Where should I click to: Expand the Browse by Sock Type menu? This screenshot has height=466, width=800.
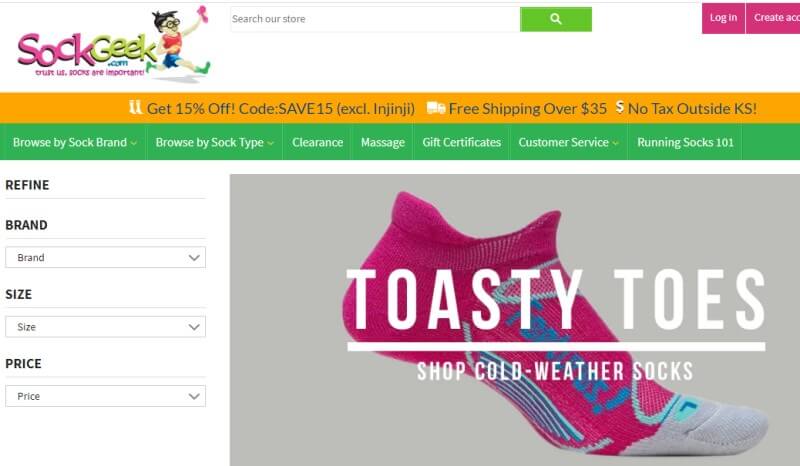(214, 142)
